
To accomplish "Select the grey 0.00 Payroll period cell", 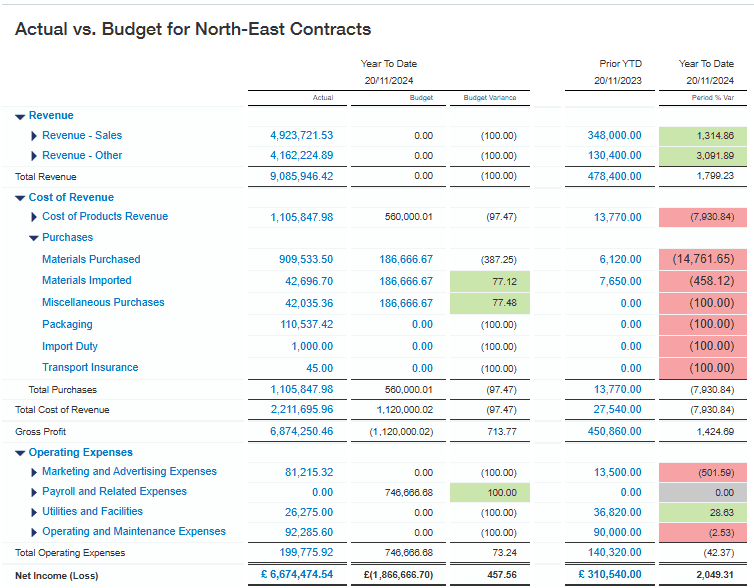I will tap(703, 493).
